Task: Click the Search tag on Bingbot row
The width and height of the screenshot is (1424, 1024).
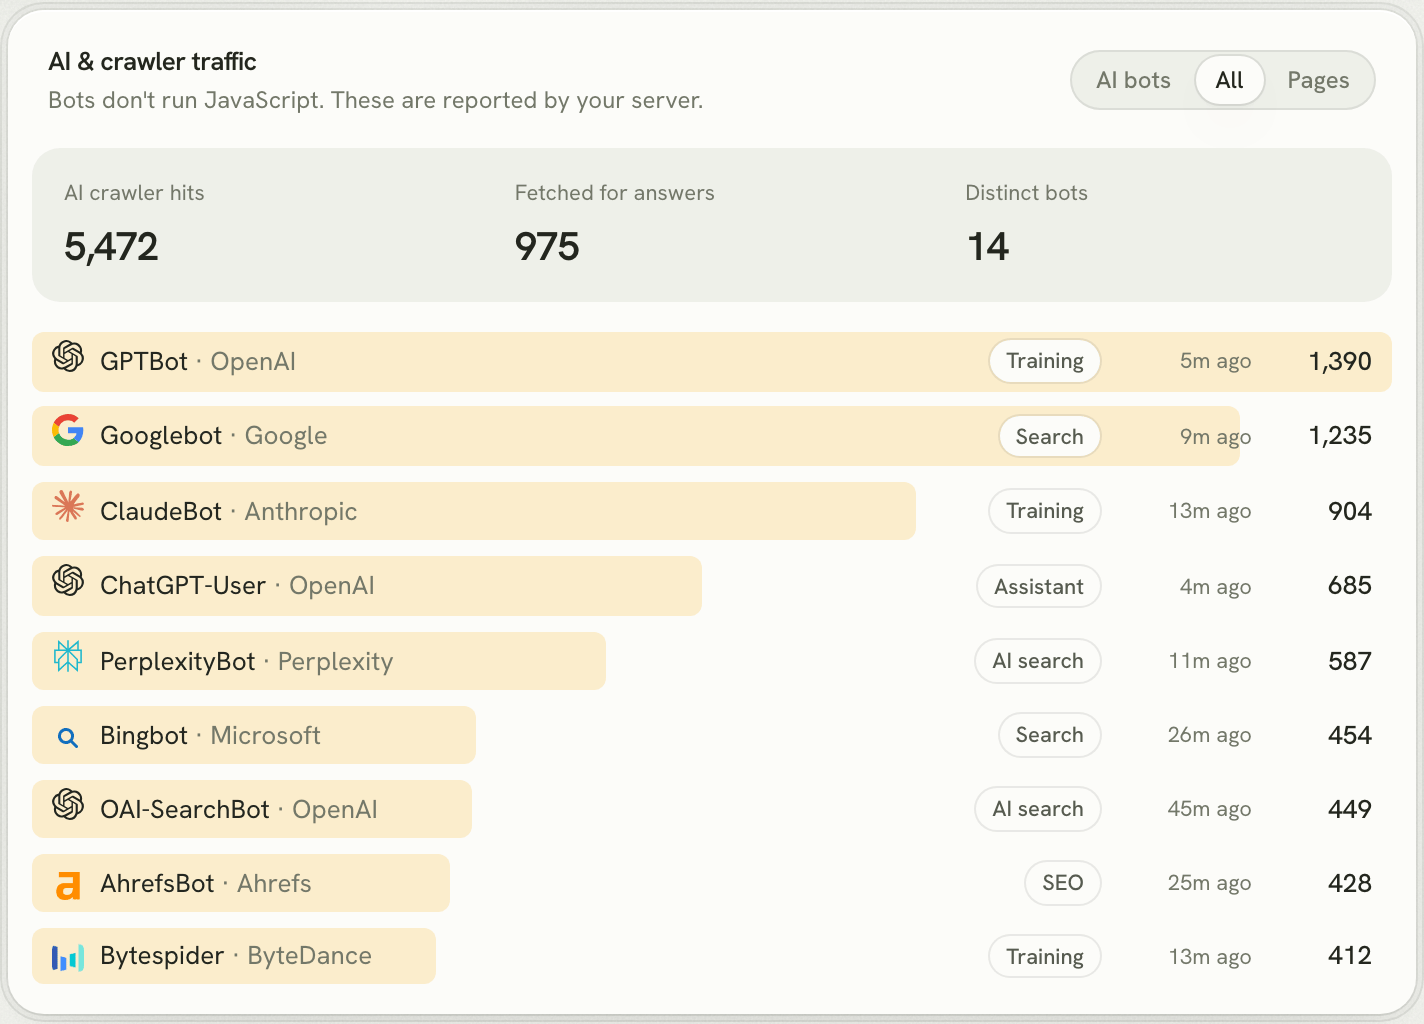Action: tap(1050, 735)
